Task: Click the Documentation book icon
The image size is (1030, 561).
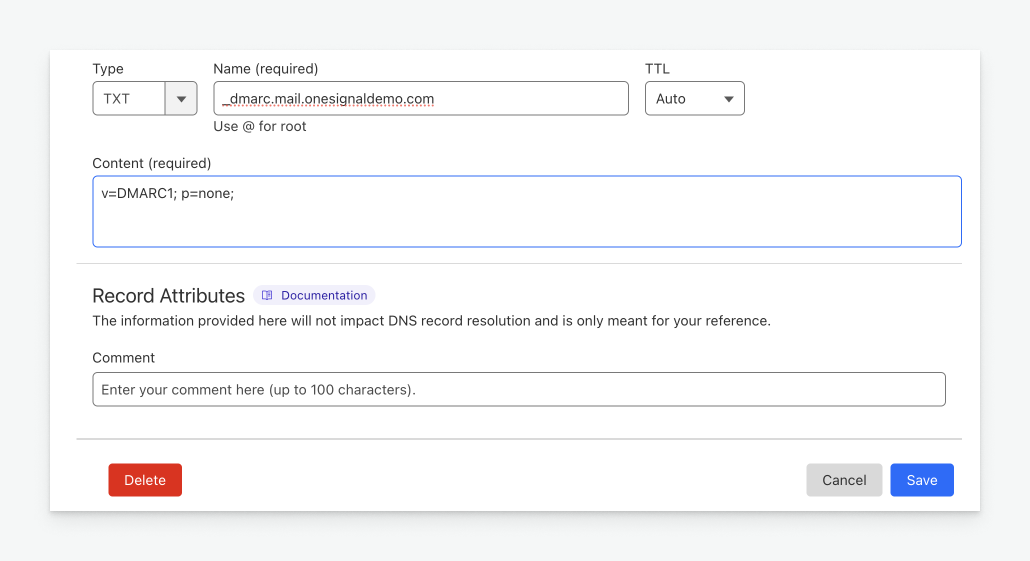Action: point(267,295)
